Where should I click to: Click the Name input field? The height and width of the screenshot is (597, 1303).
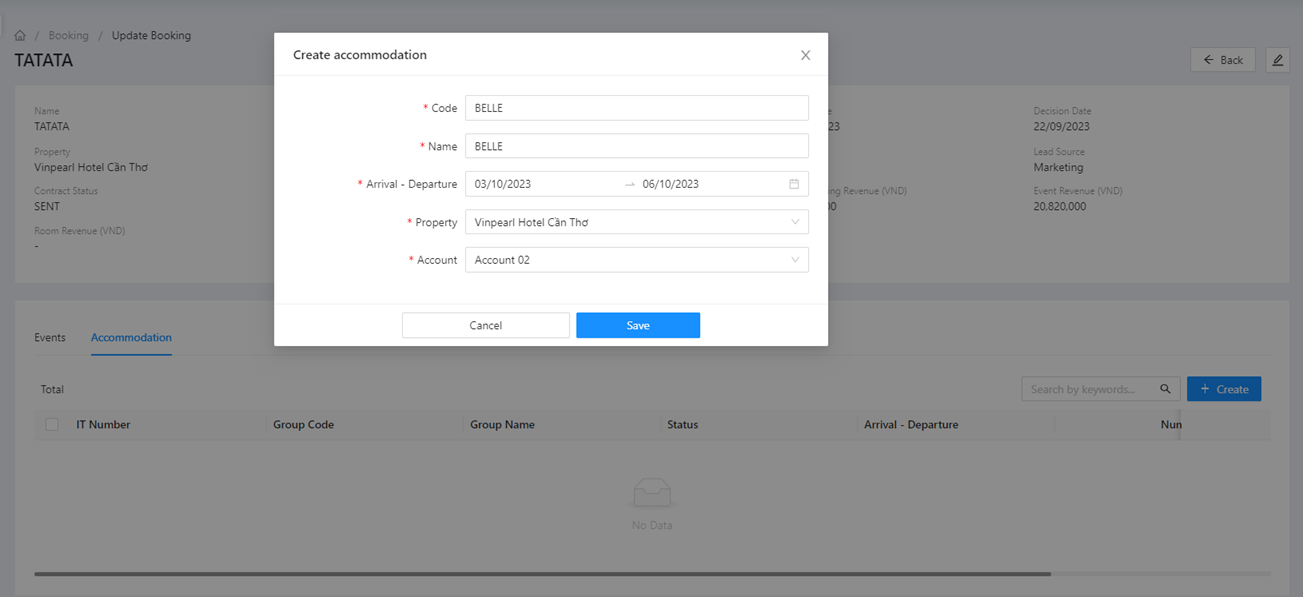[636, 146]
